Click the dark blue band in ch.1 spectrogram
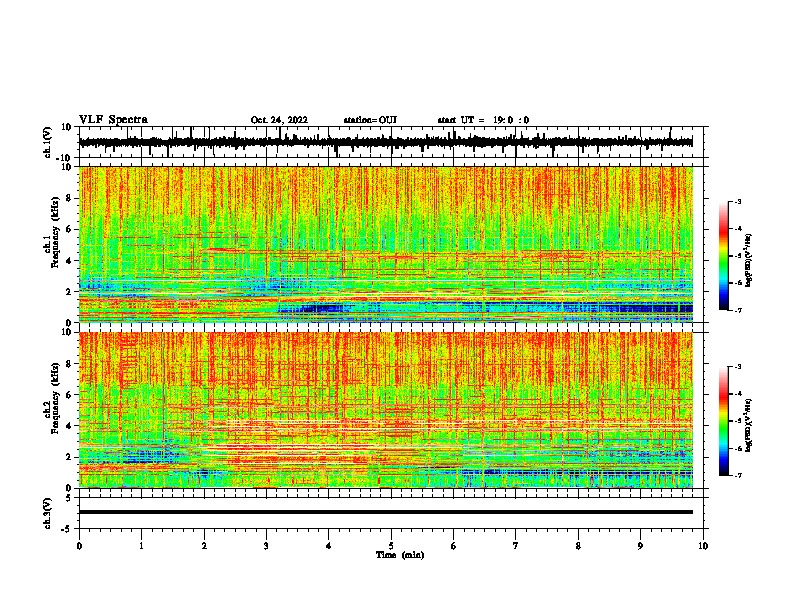The height and width of the screenshot is (612, 792). coord(485,308)
